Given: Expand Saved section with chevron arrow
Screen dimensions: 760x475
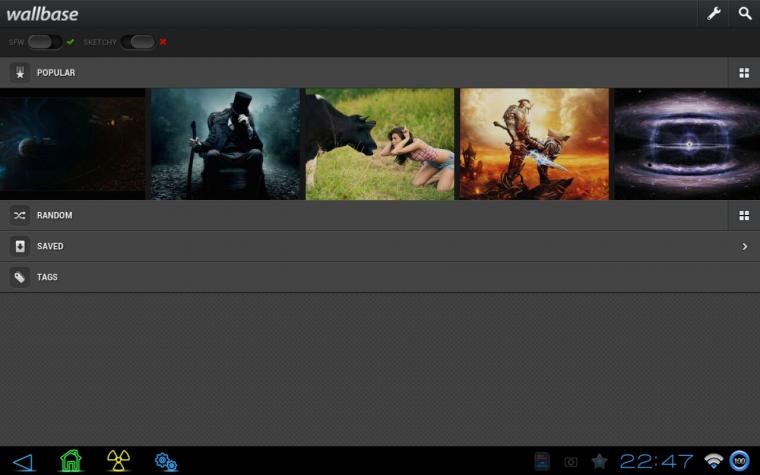Looking at the screenshot, I should pyautogui.click(x=744, y=246).
